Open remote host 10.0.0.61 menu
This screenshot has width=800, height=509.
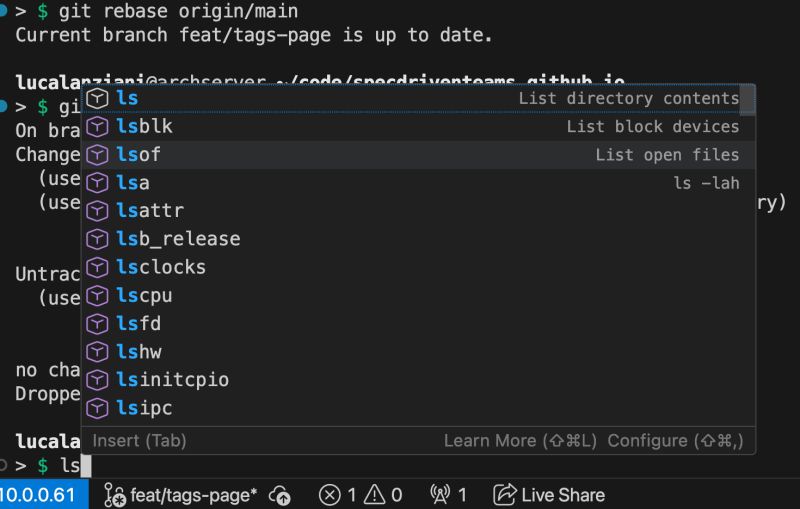click(x=39, y=495)
